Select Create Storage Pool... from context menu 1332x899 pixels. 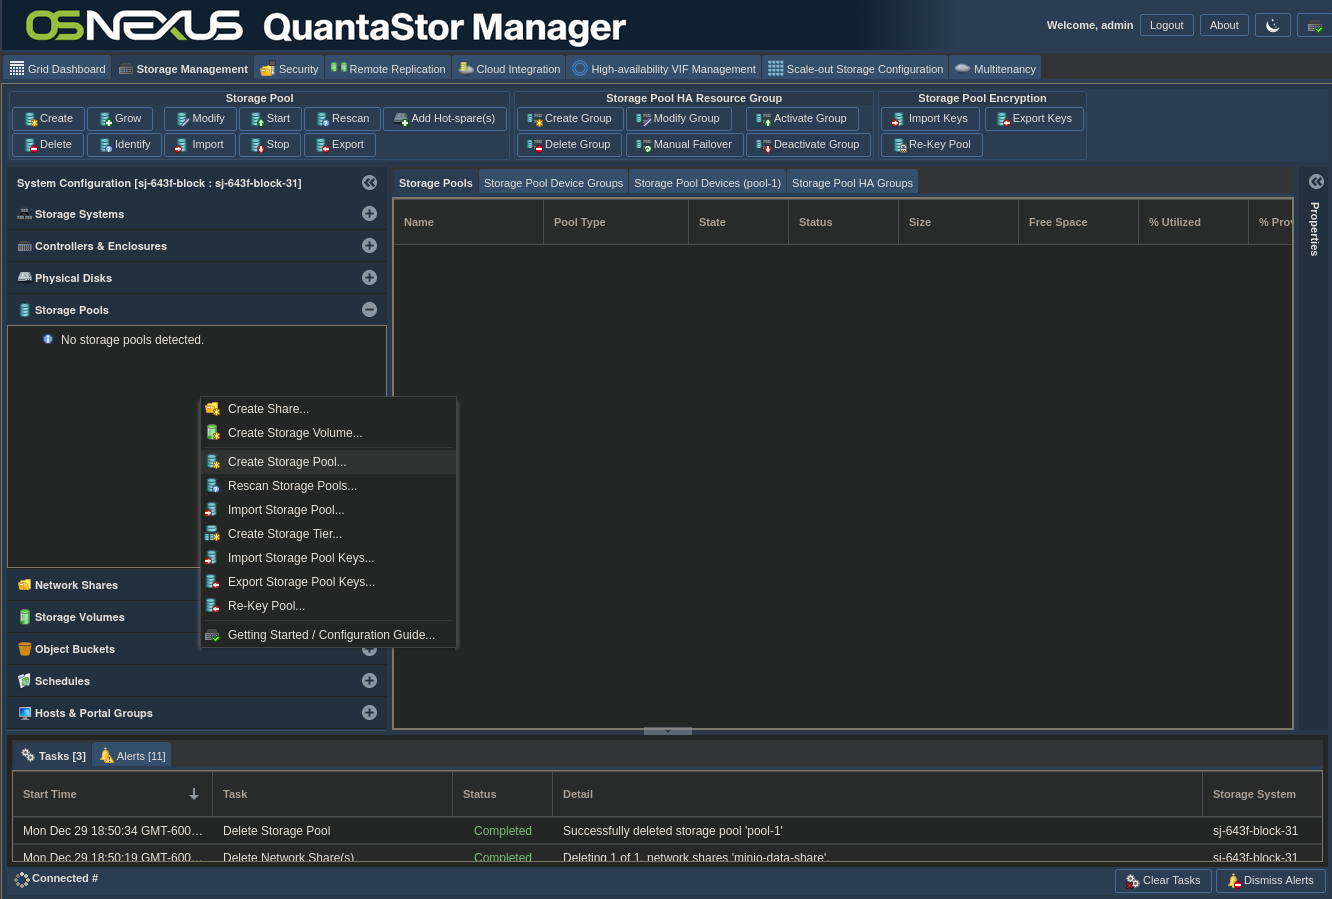pyautogui.click(x=287, y=462)
